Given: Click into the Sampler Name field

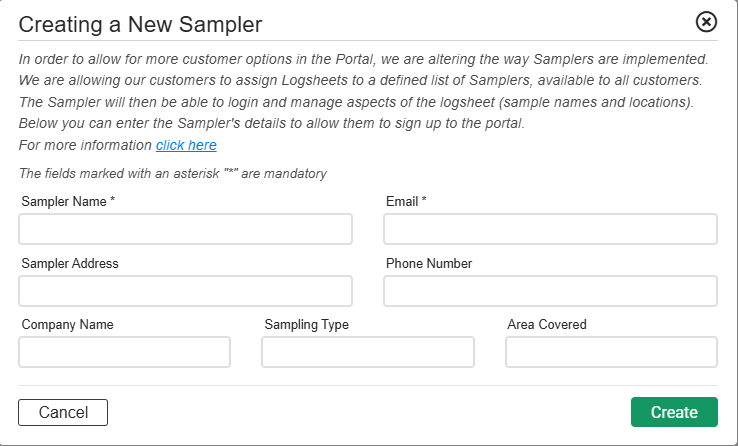Looking at the screenshot, I should pyautogui.click(x=185, y=229).
